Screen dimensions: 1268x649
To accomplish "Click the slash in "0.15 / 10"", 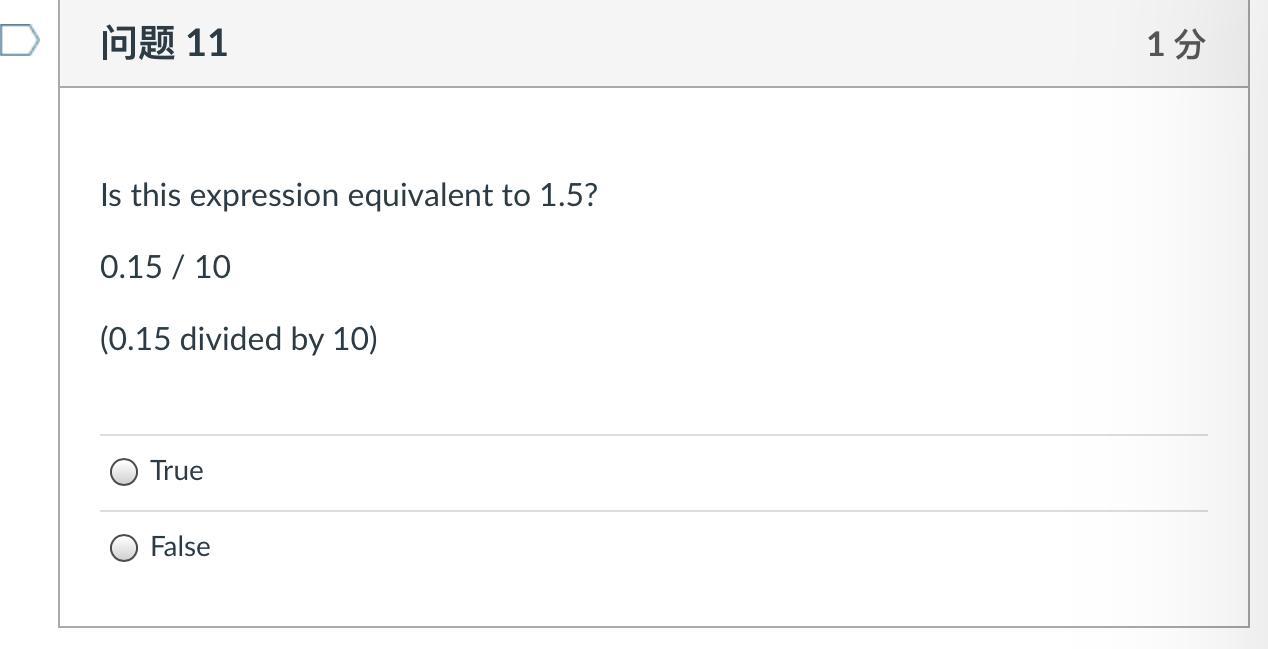I will pos(178,267).
